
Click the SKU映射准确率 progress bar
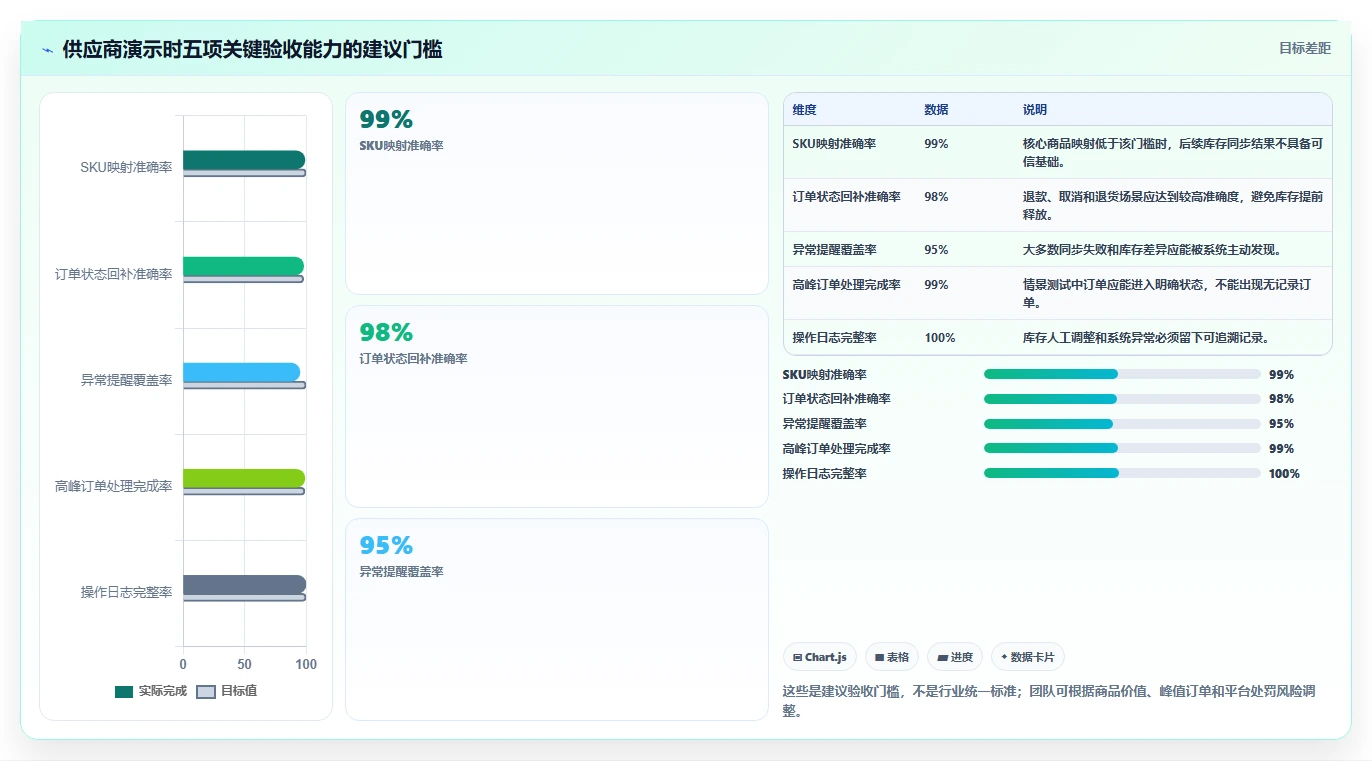click(x=1122, y=374)
